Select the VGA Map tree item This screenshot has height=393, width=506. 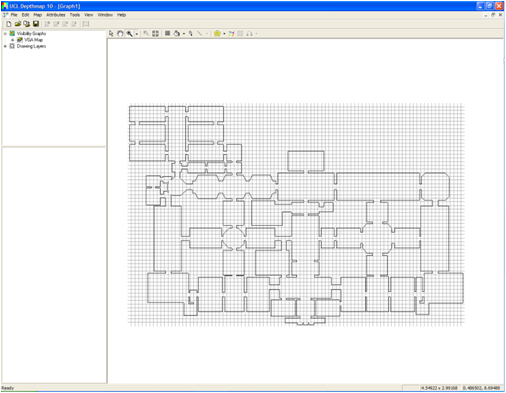33,40
